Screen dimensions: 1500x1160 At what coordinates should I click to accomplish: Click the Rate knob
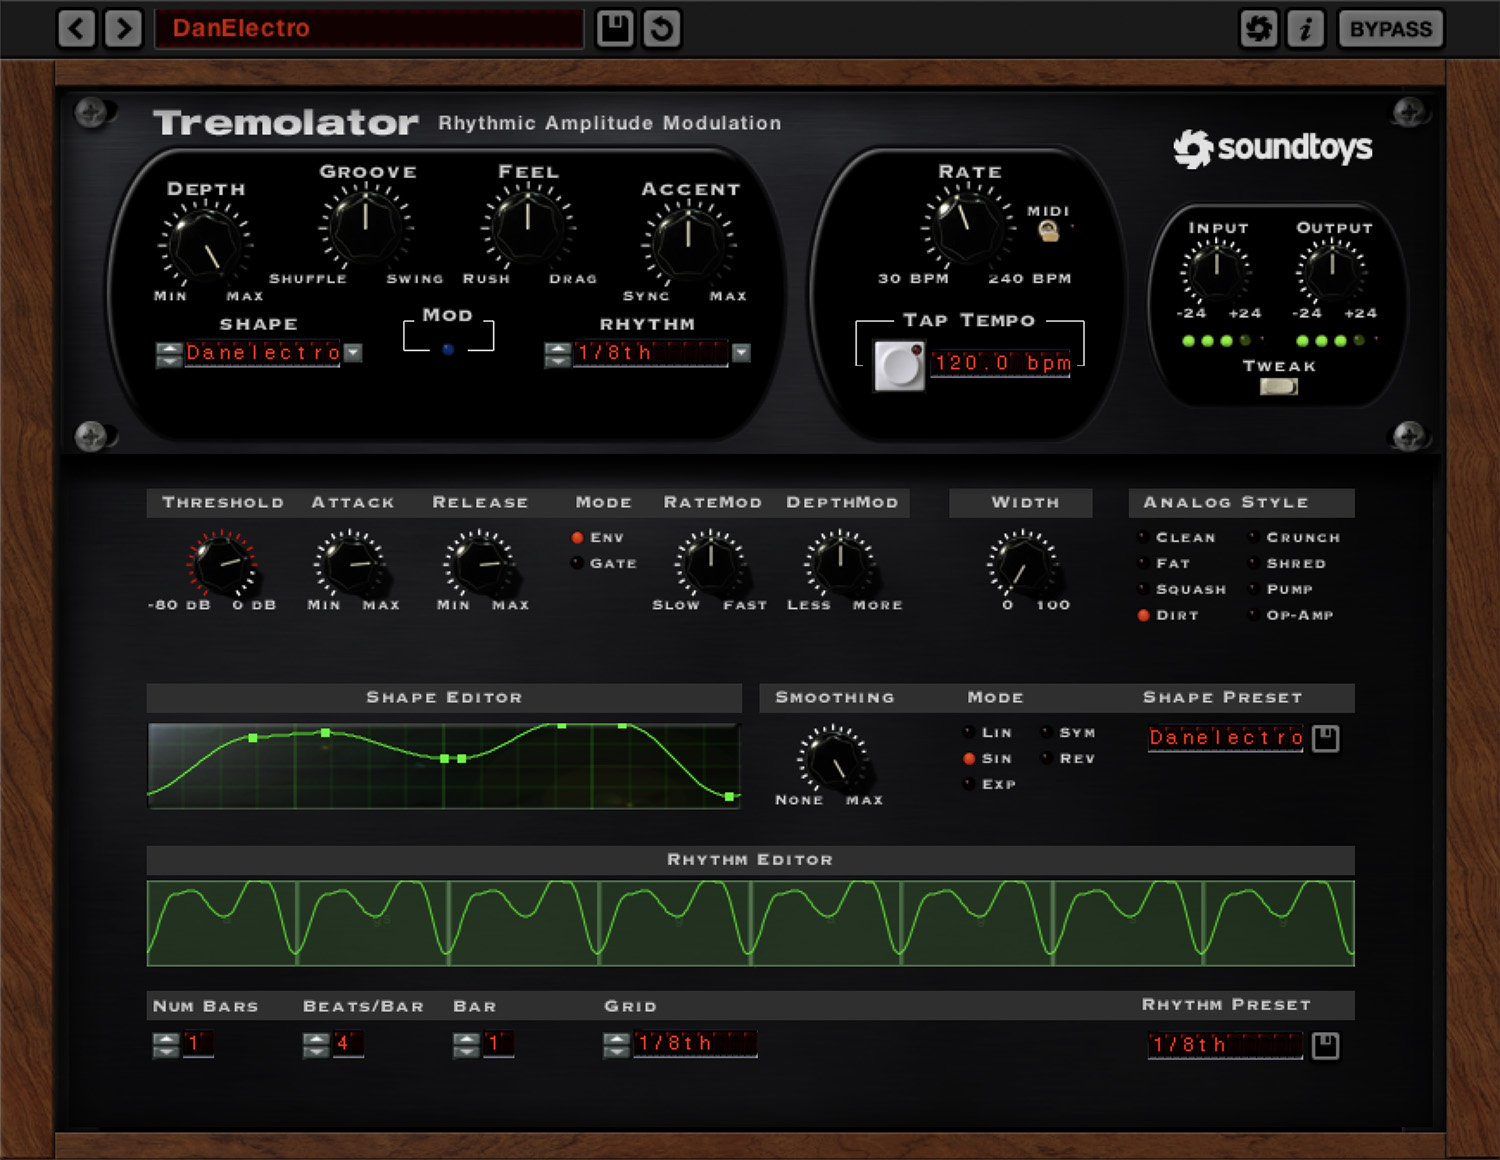pos(966,226)
